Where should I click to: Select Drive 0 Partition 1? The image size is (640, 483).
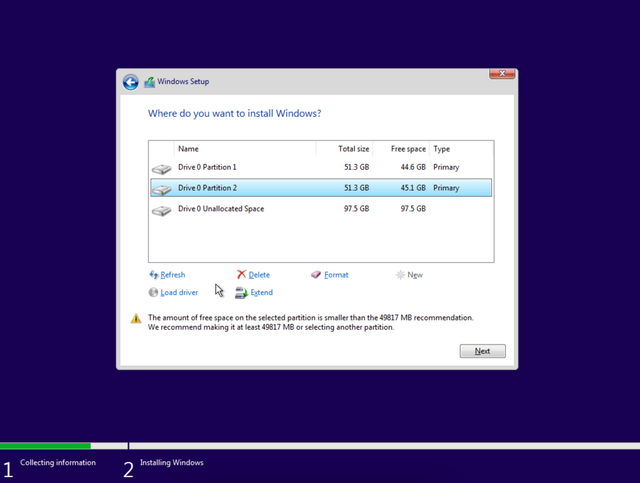pos(321,167)
